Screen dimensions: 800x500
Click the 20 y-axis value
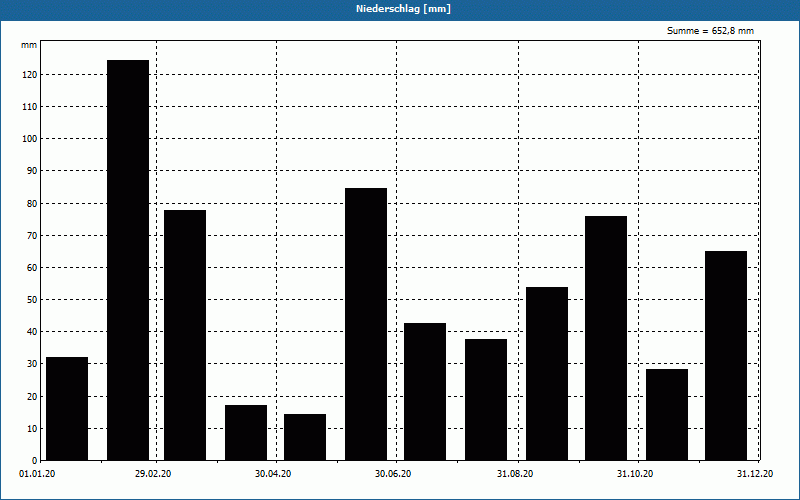click(x=32, y=396)
